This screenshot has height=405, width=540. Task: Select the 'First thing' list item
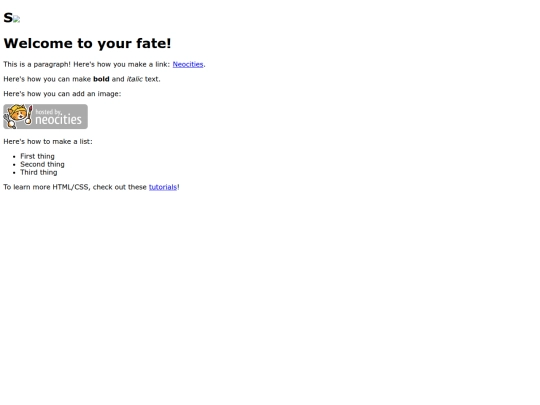[x=37, y=156]
